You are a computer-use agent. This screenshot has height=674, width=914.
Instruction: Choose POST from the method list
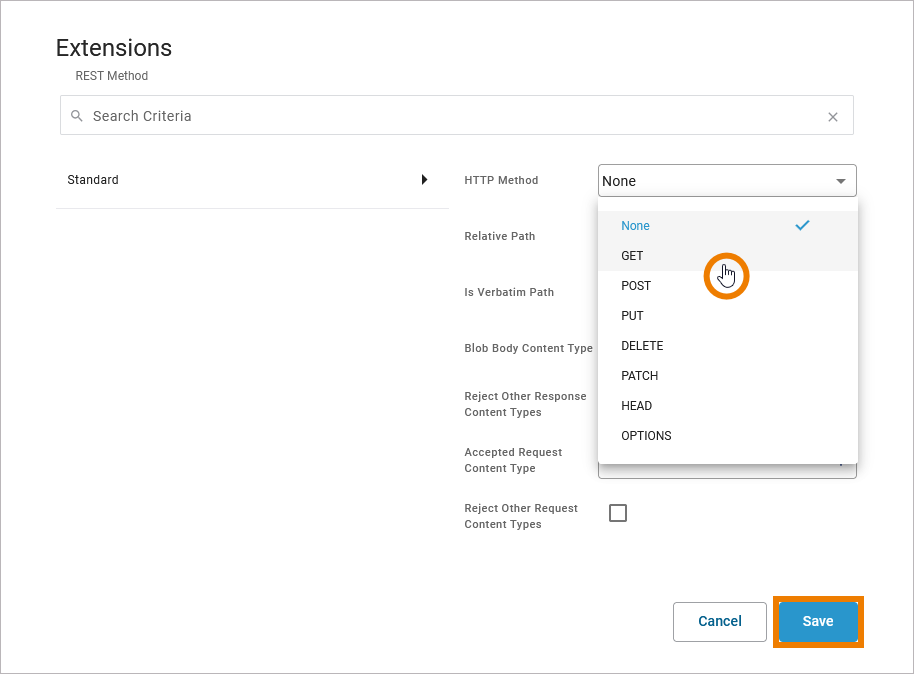[636, 286]
